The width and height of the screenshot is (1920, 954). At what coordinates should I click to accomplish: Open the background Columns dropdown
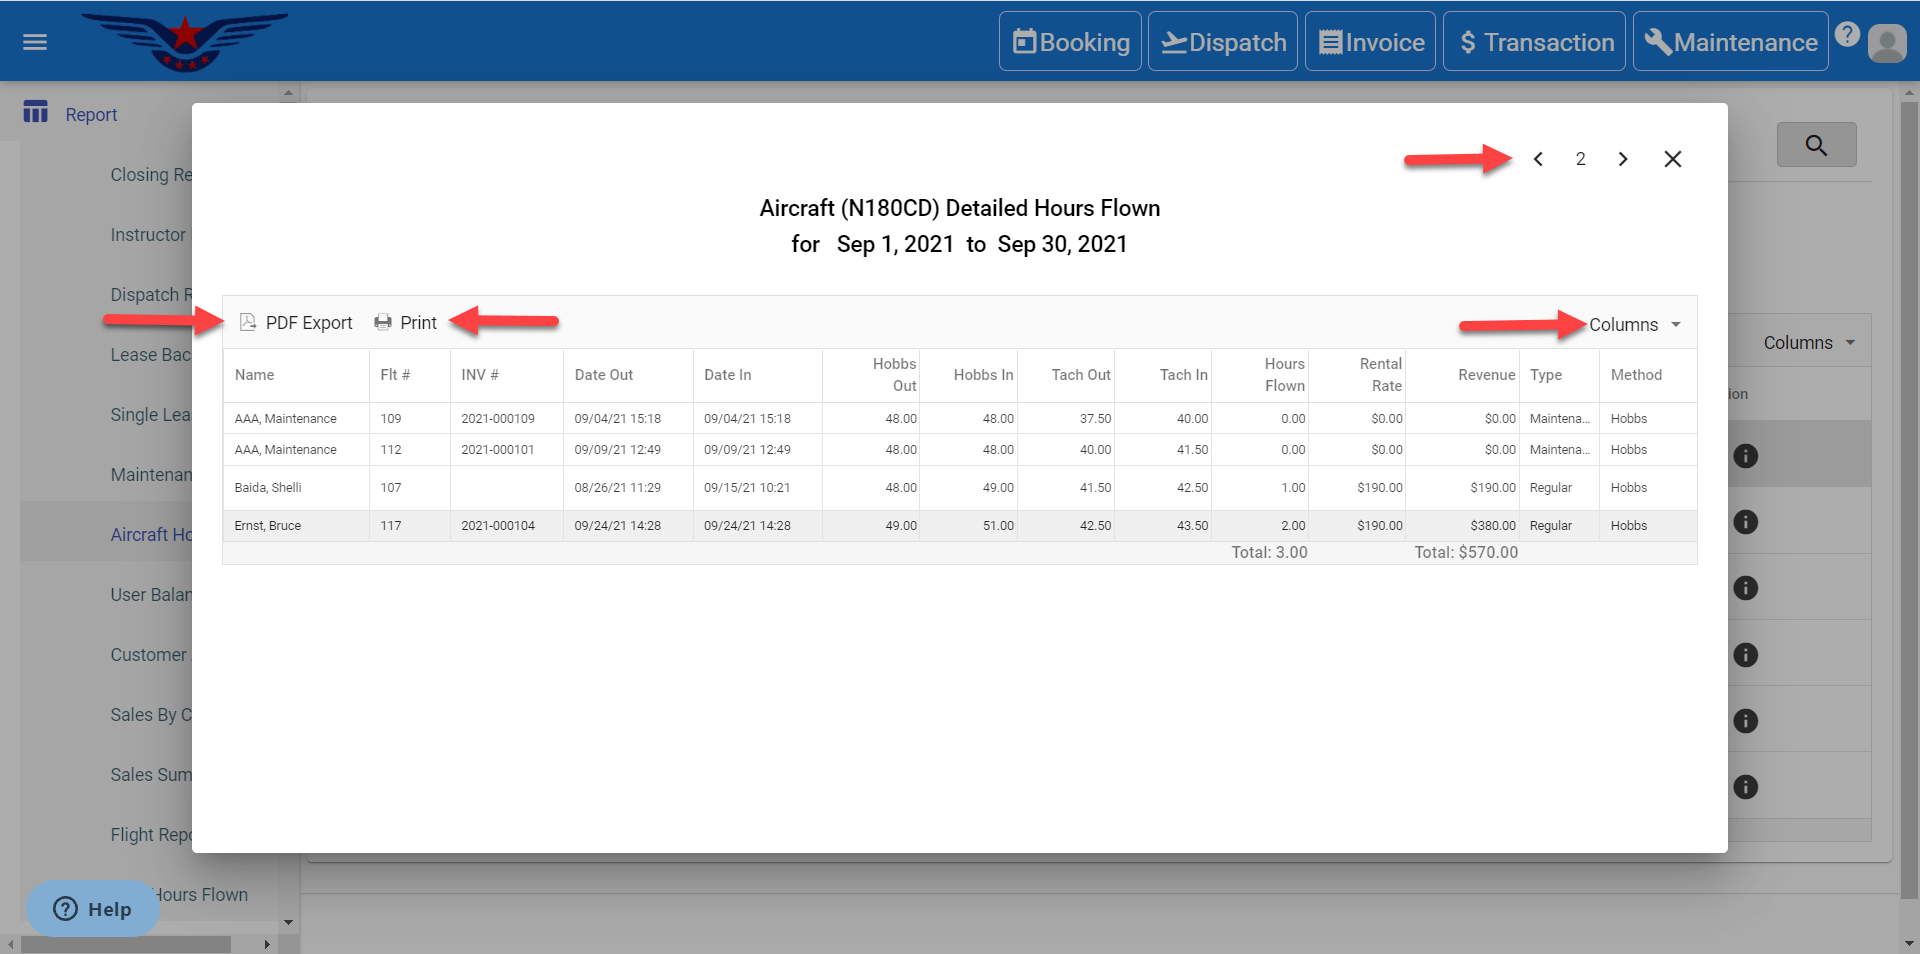pos(1808,343)
